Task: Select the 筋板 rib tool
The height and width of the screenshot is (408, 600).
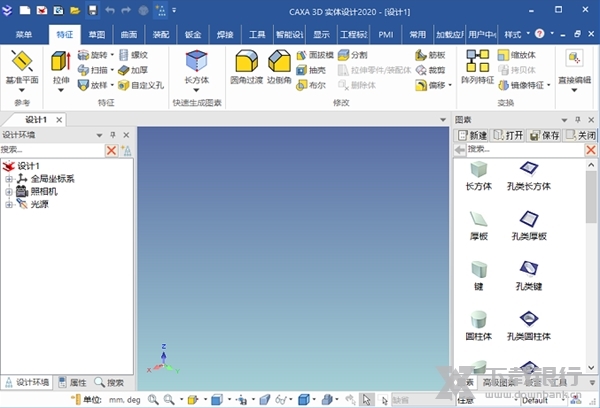Action: 430,55
